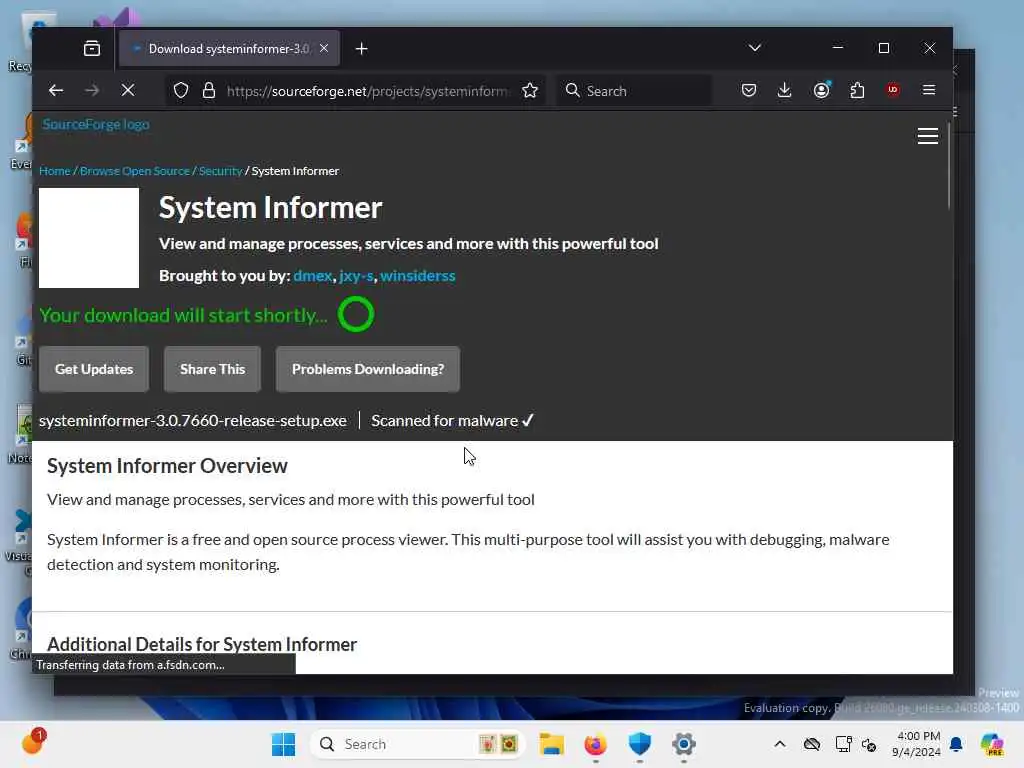Open the 4:00 PM clock and date

[x=916, y=744]
